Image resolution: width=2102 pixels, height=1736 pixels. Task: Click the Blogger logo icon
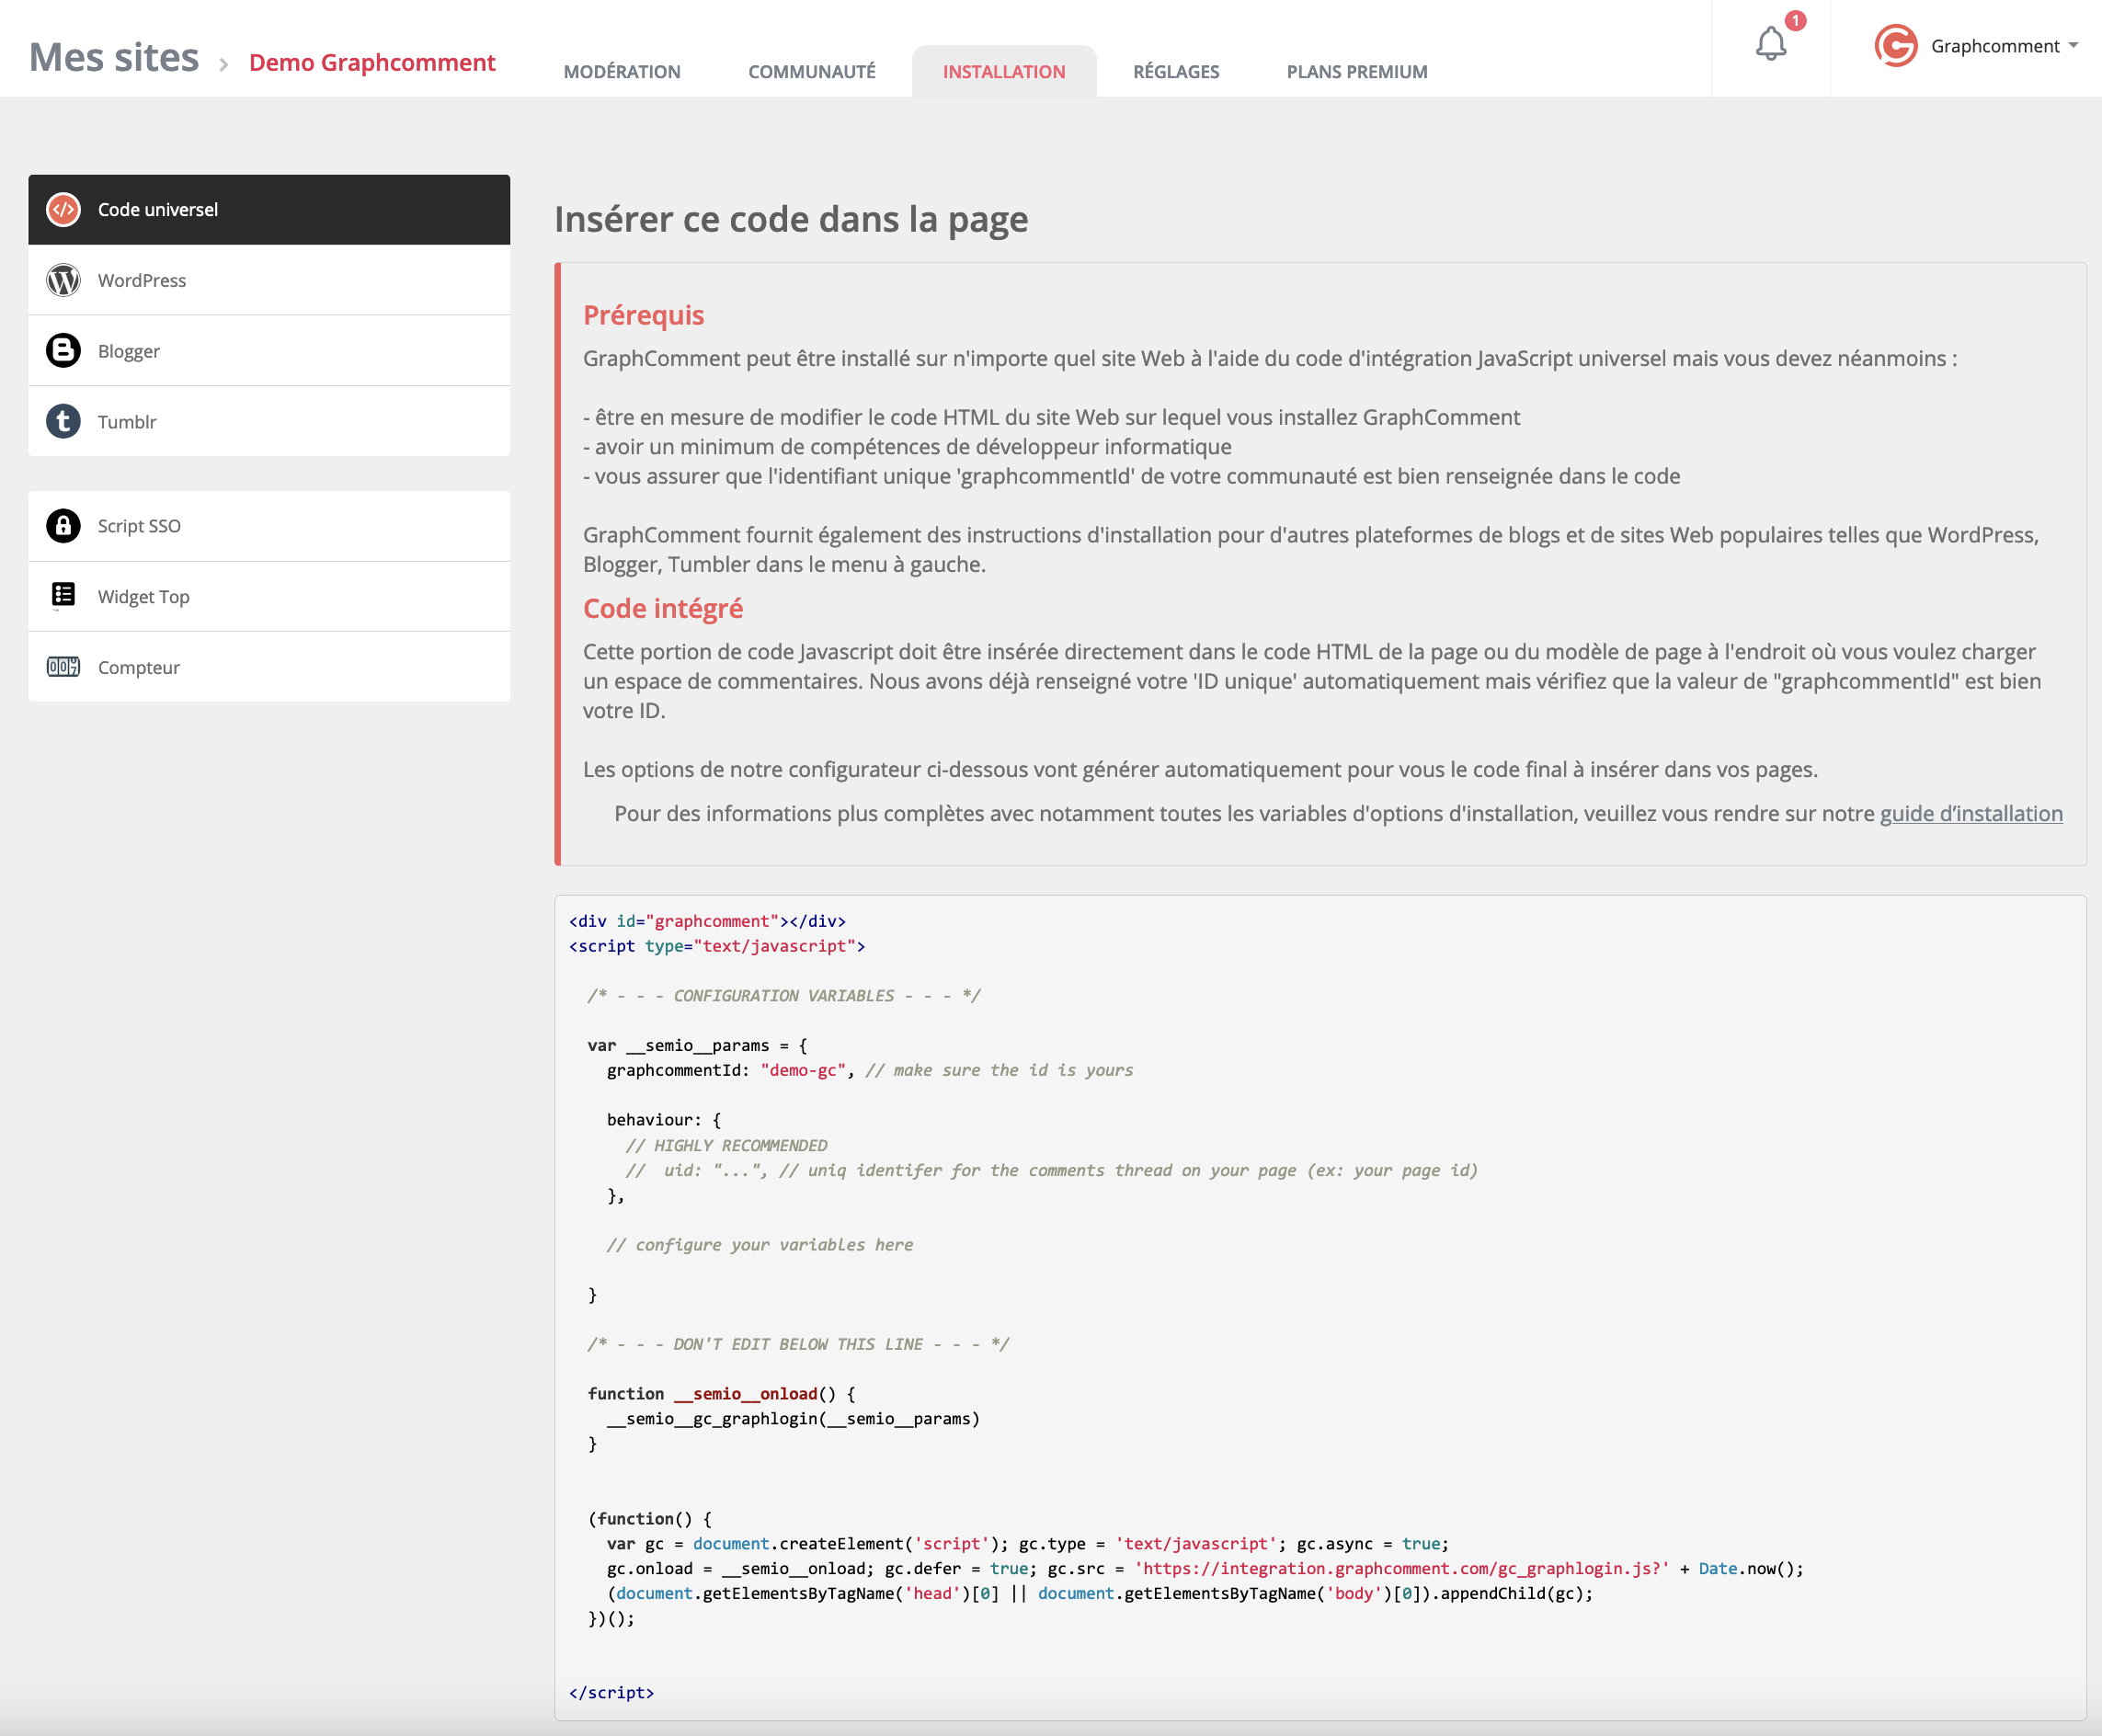point(63,351)
